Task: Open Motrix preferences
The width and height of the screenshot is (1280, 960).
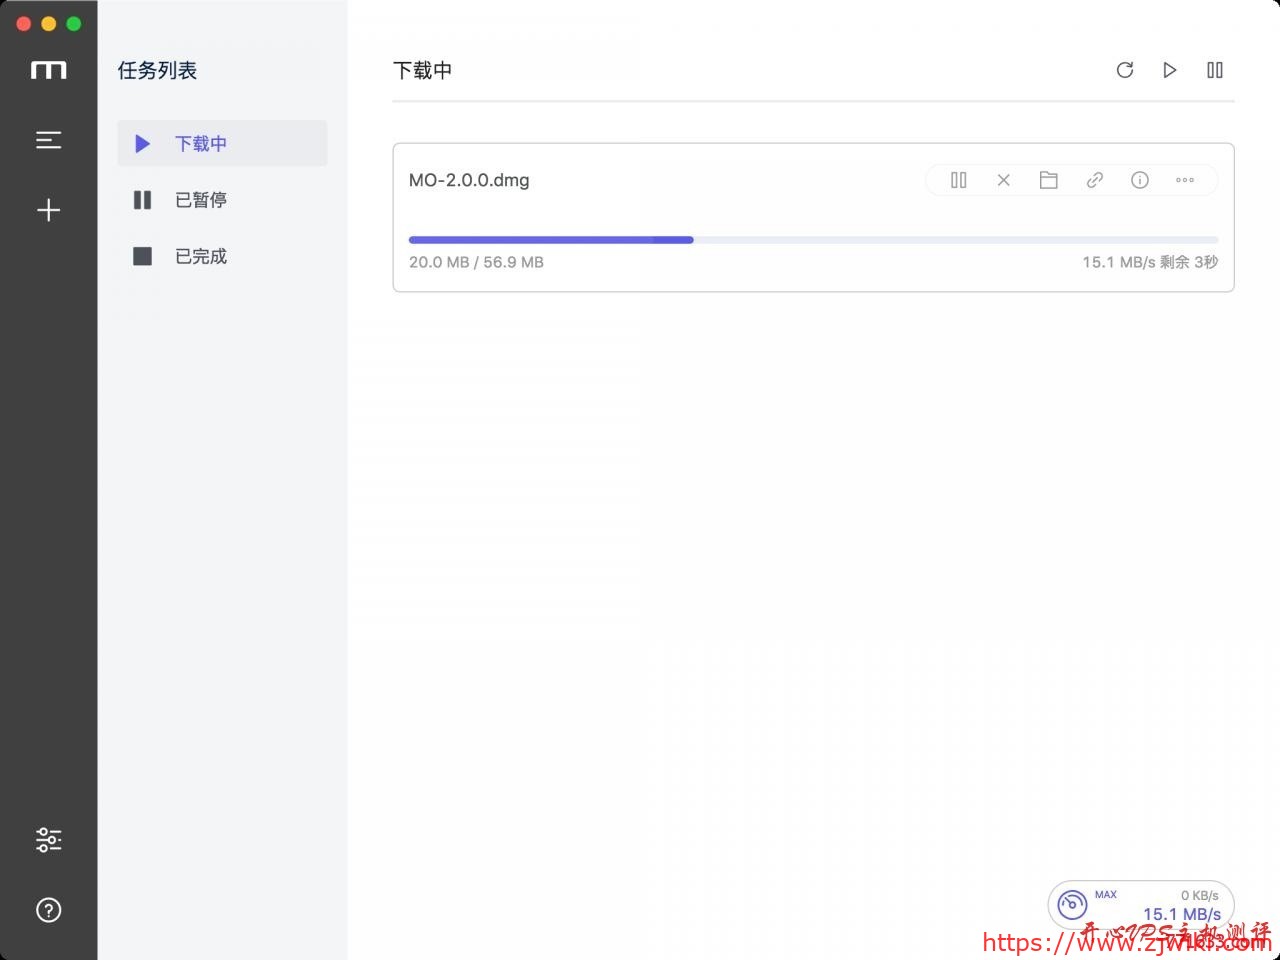Action: 48,839
